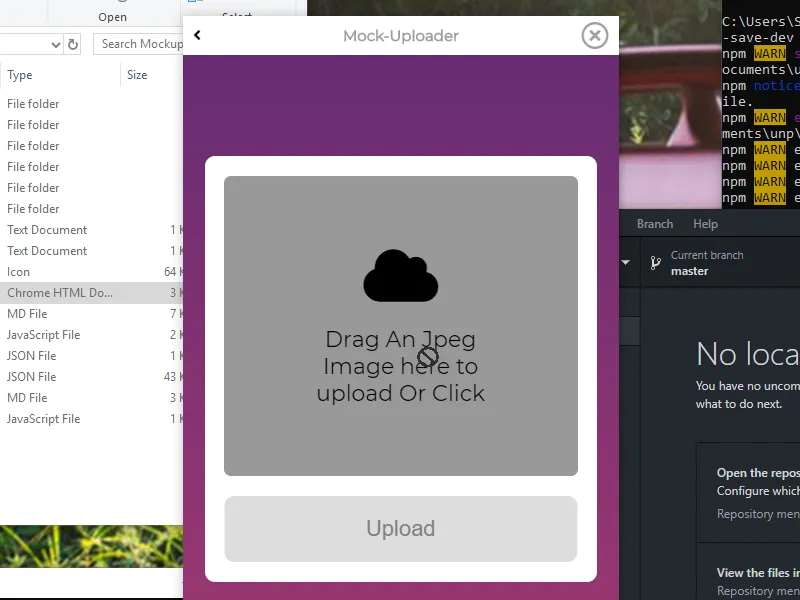Click the 'Open the repos...' suggestion text in GitHub Desktop

point(758,473)
